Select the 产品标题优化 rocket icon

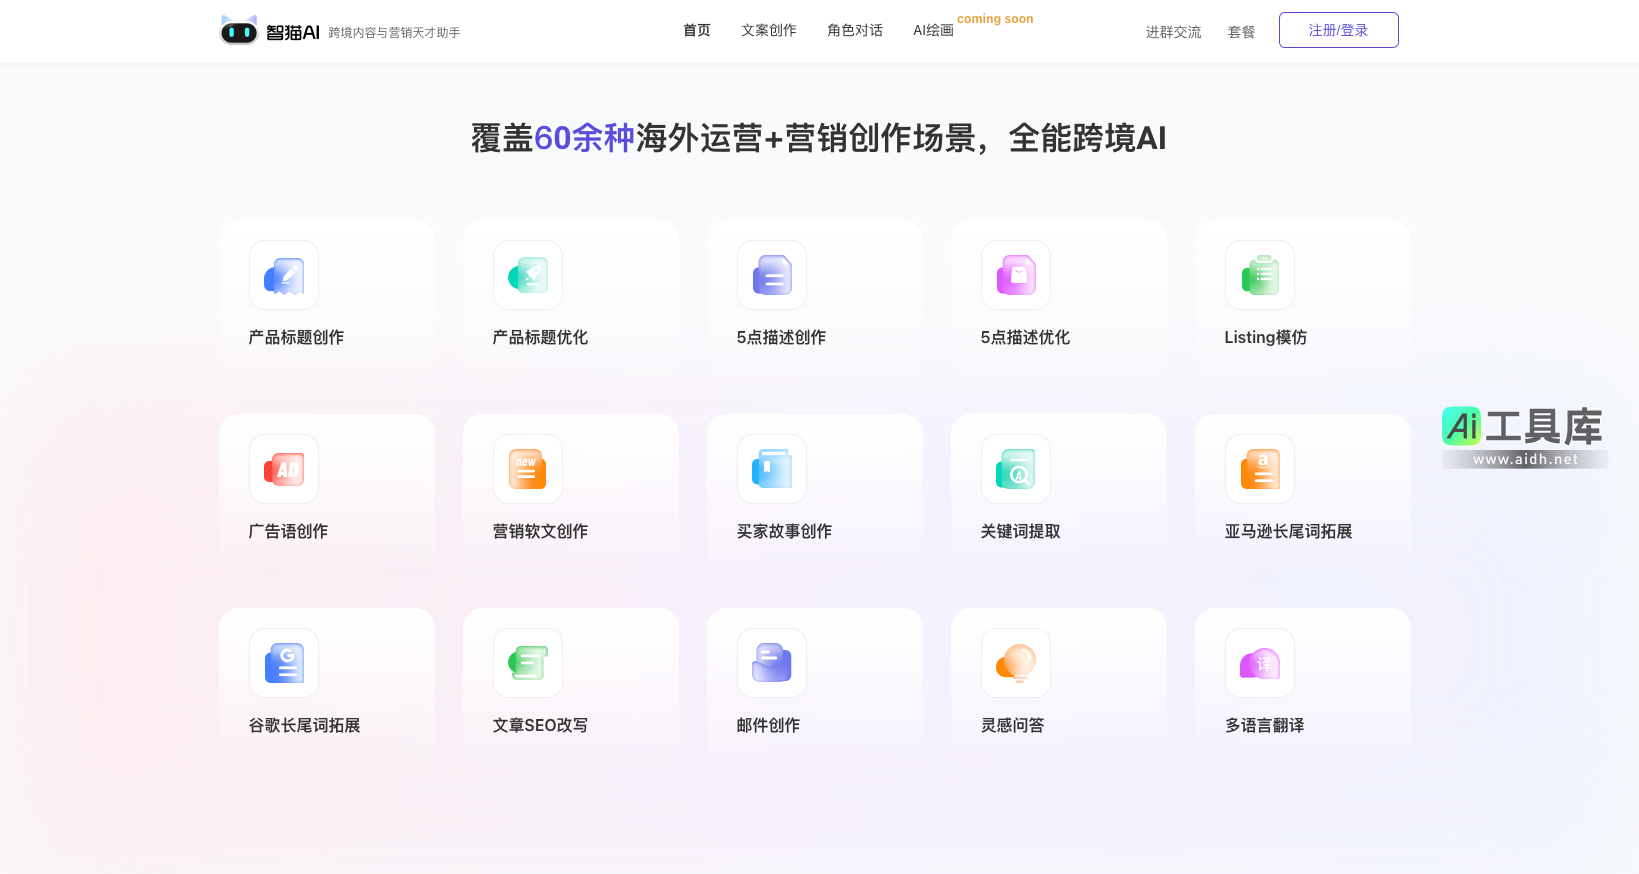click(x=528, y=275)
